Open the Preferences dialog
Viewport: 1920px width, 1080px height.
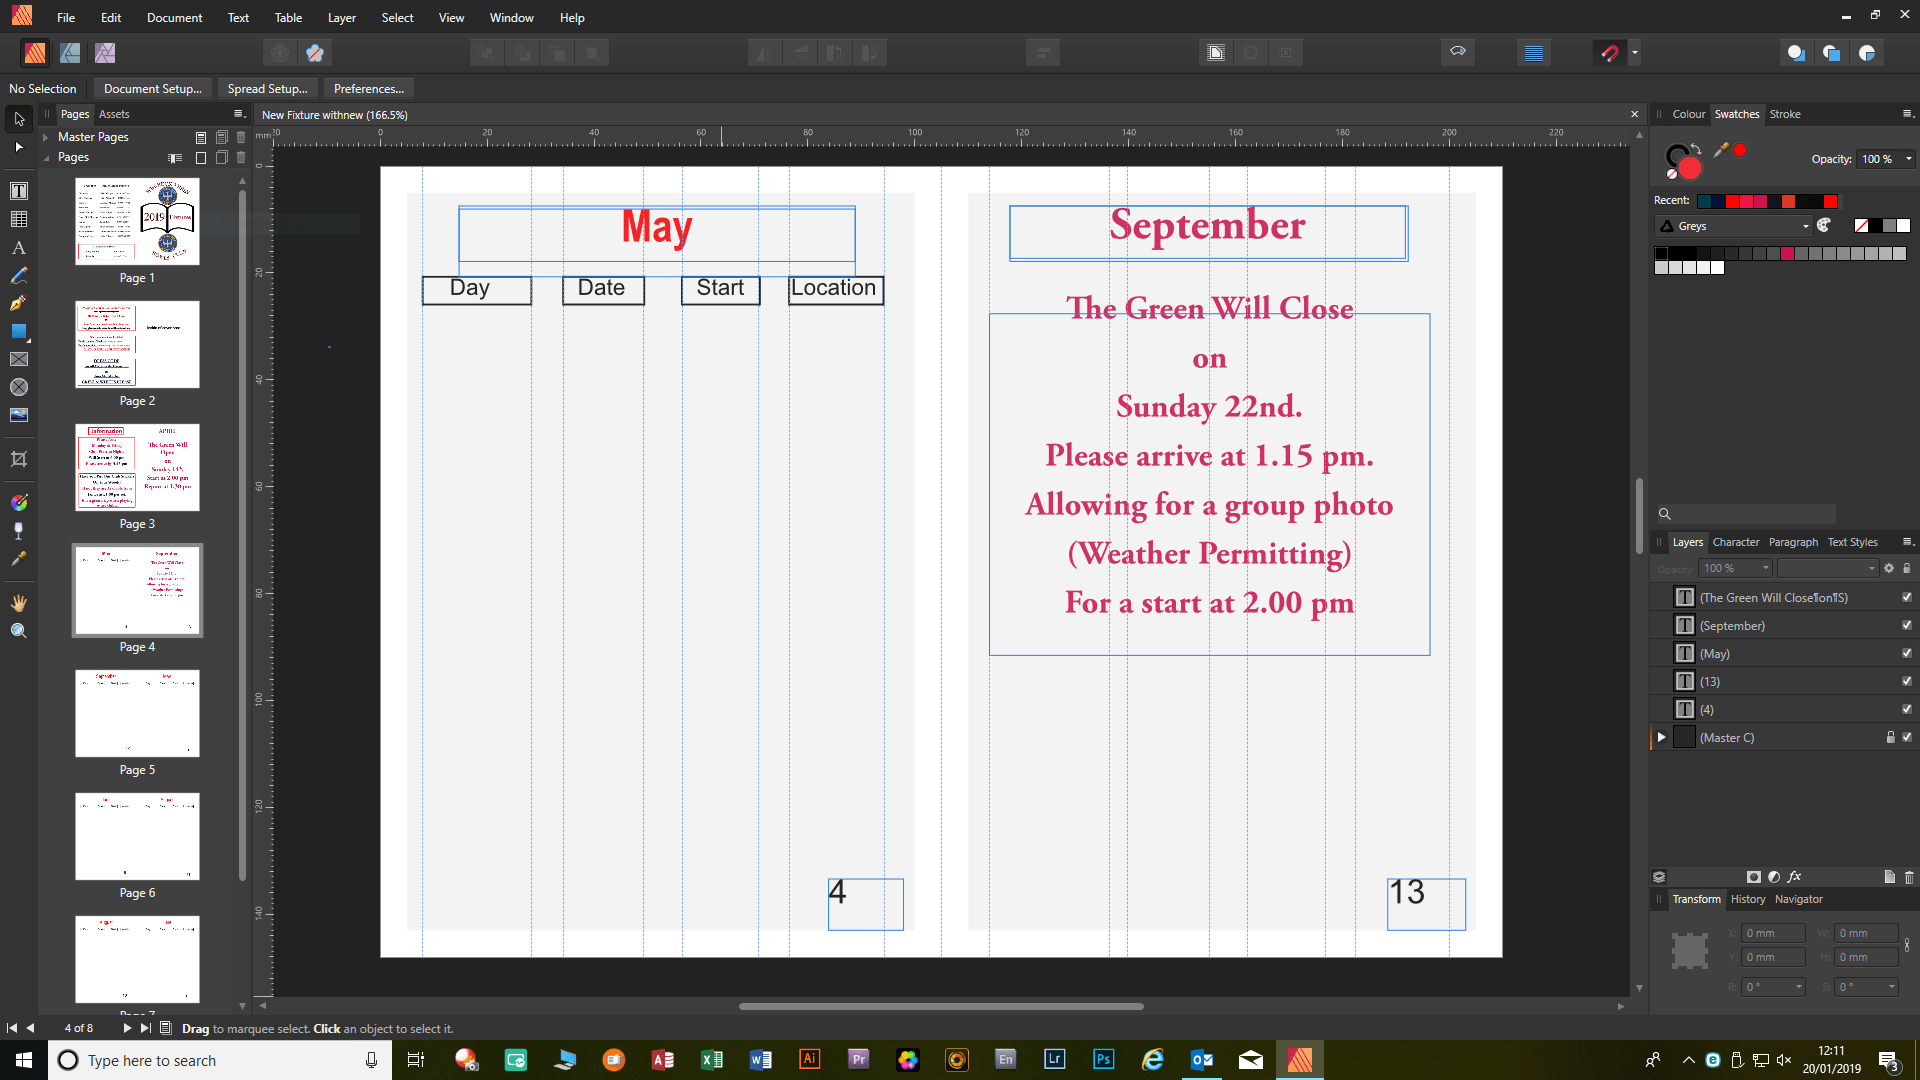(x=368, y=88)
